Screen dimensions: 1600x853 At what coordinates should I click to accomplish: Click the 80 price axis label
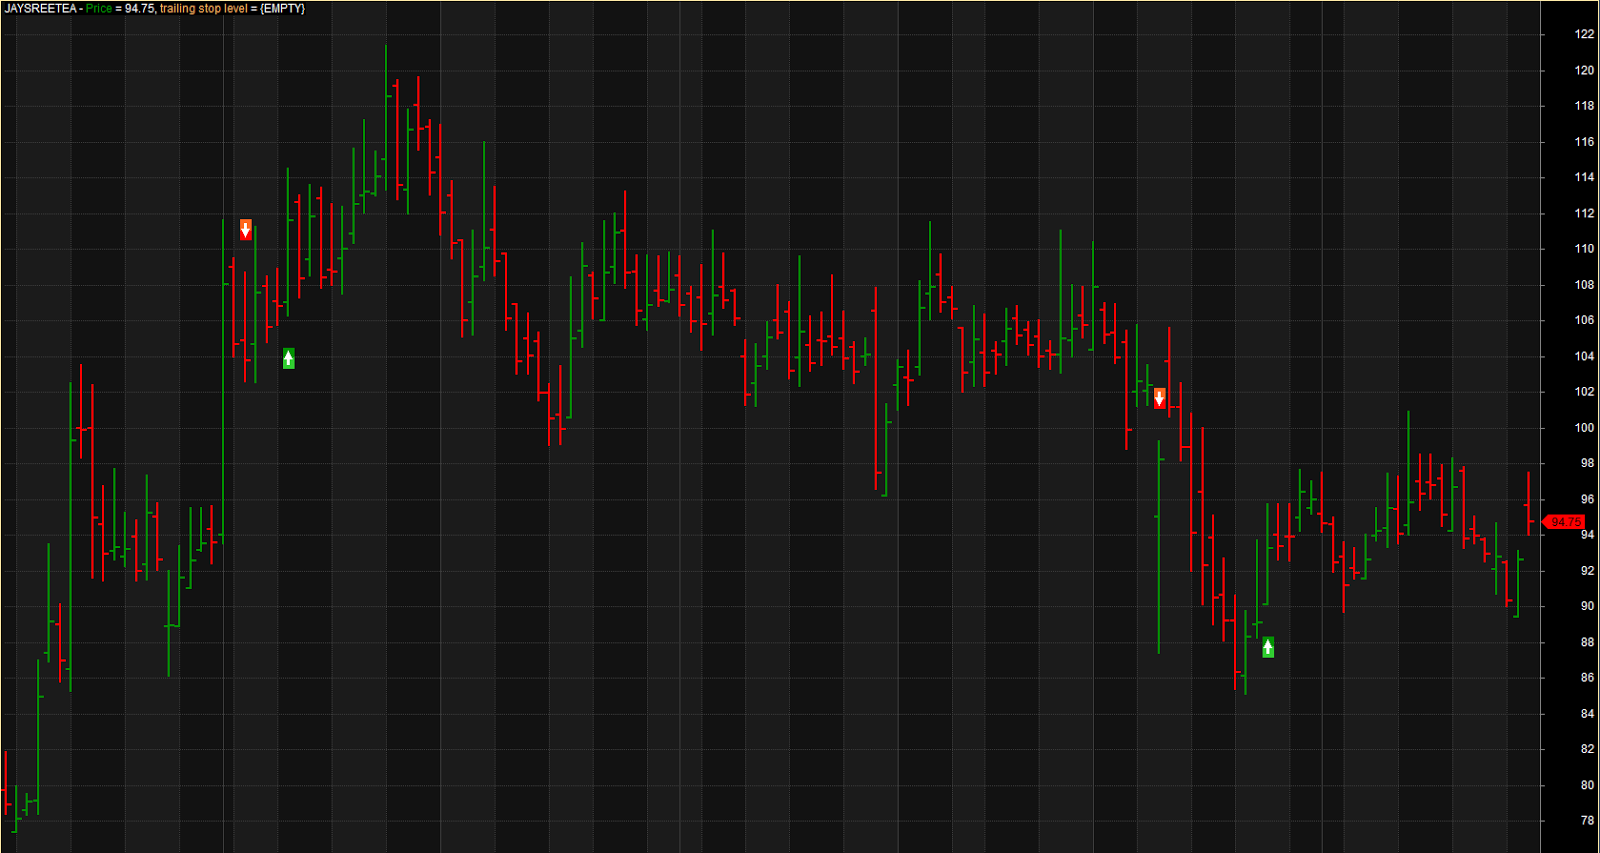(1587, 785)
